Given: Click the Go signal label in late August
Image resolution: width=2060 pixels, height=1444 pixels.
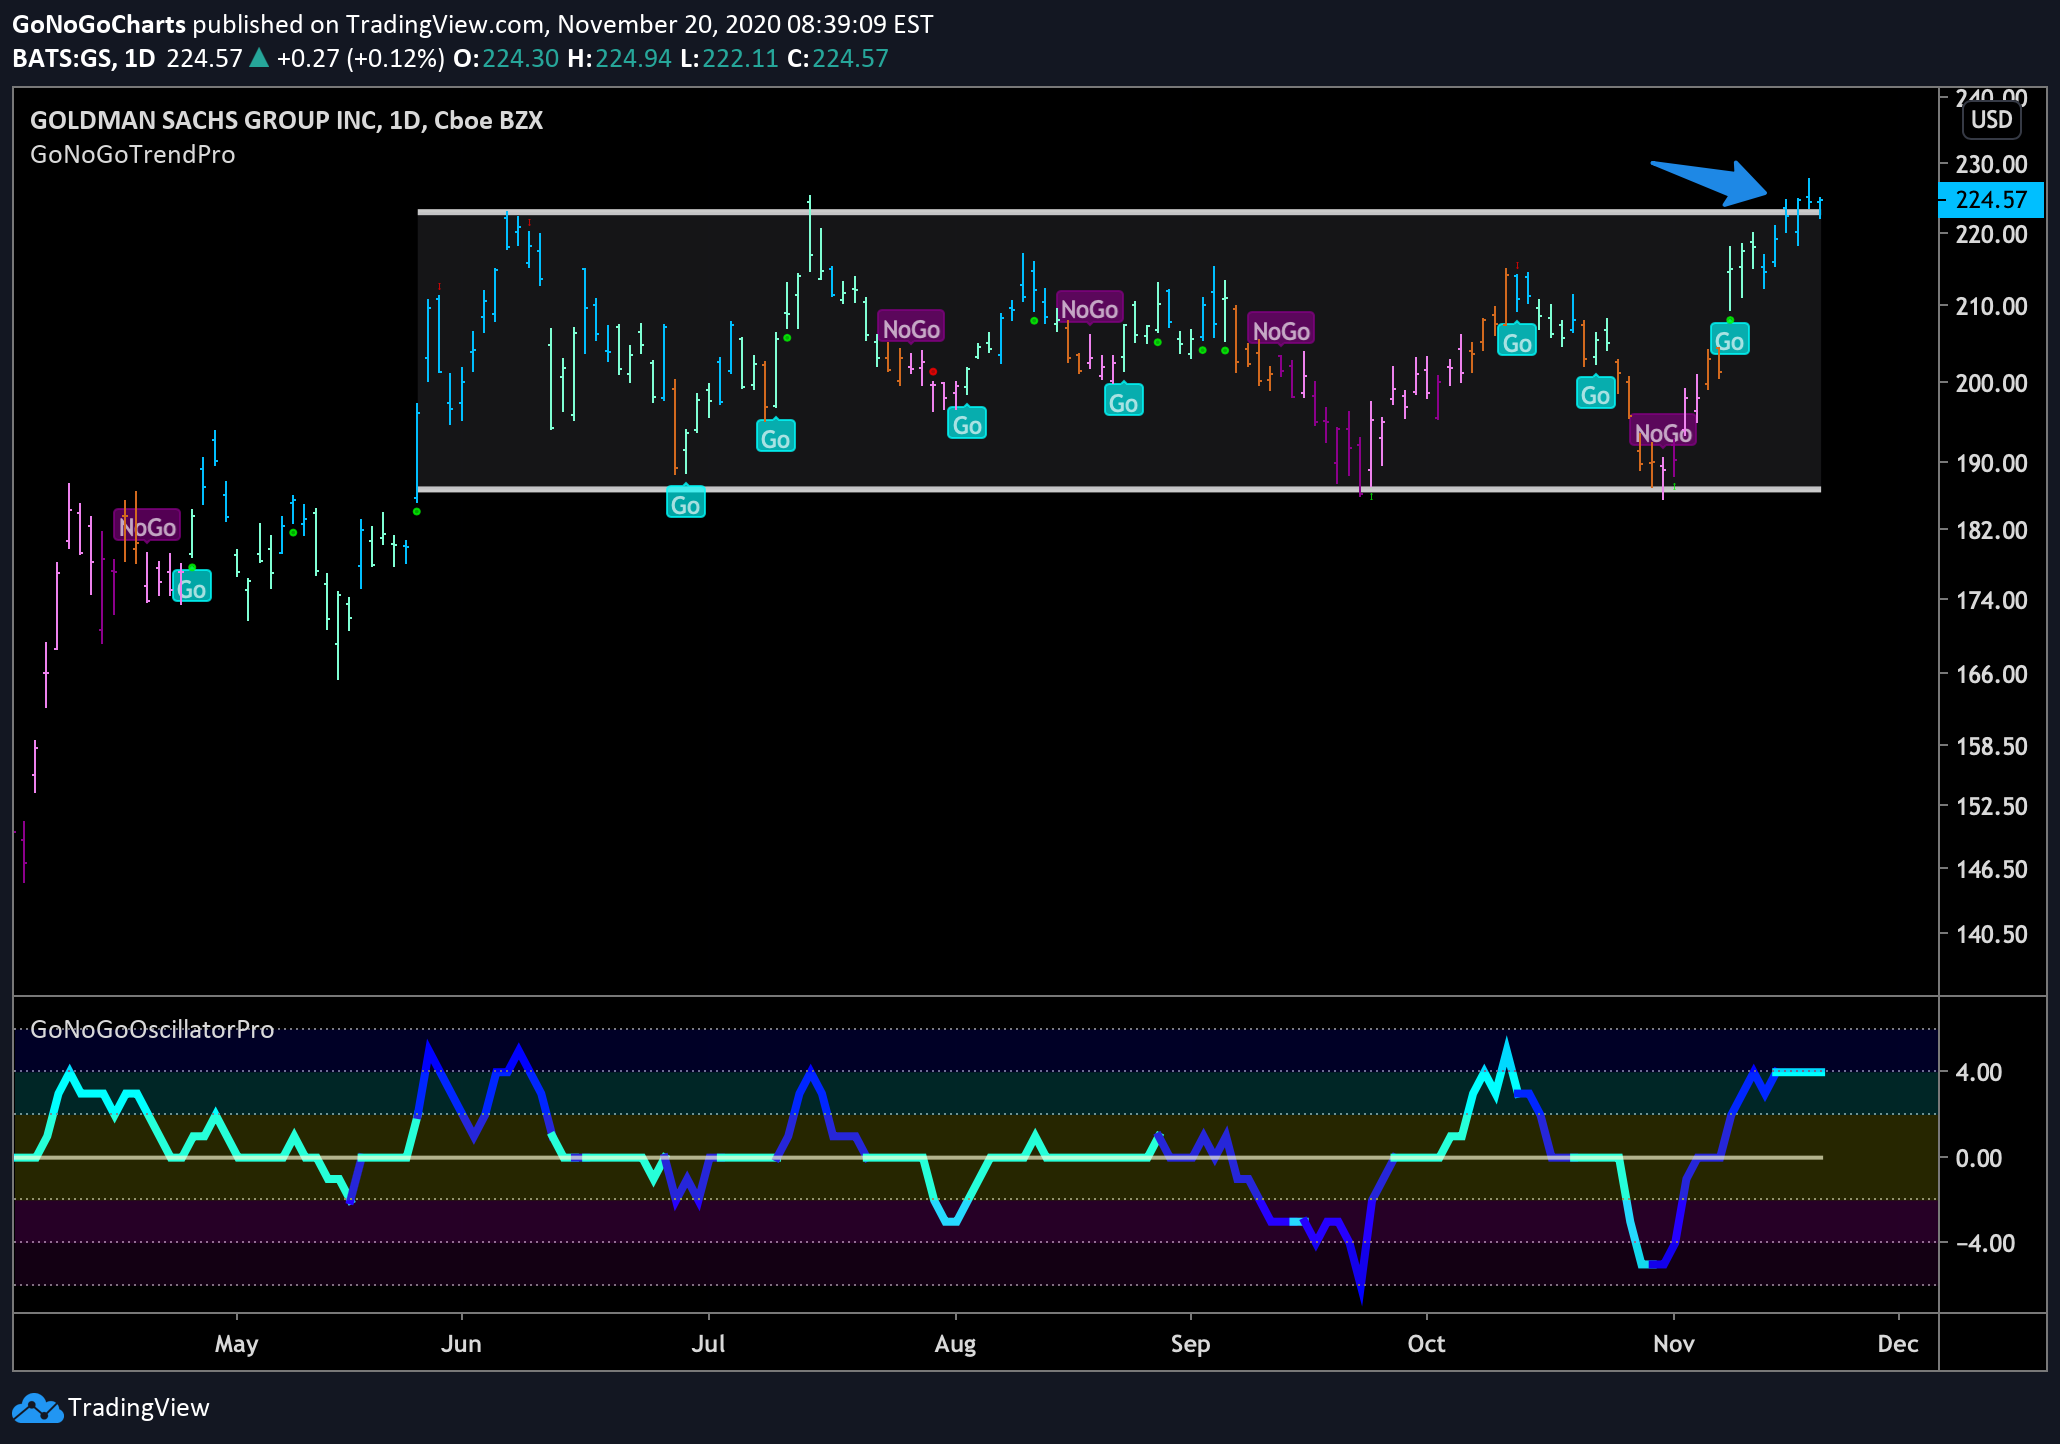Looking at the screenshot, I should click(1123, 402).
